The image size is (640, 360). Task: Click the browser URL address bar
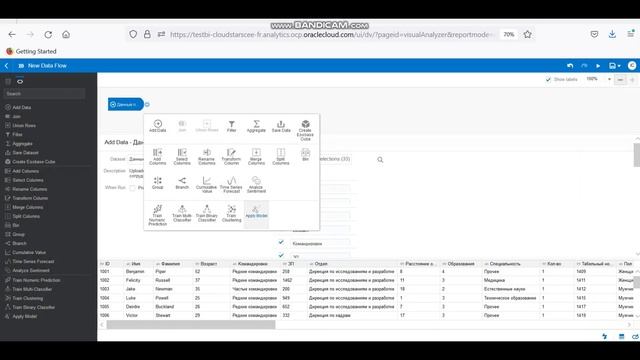331,35
